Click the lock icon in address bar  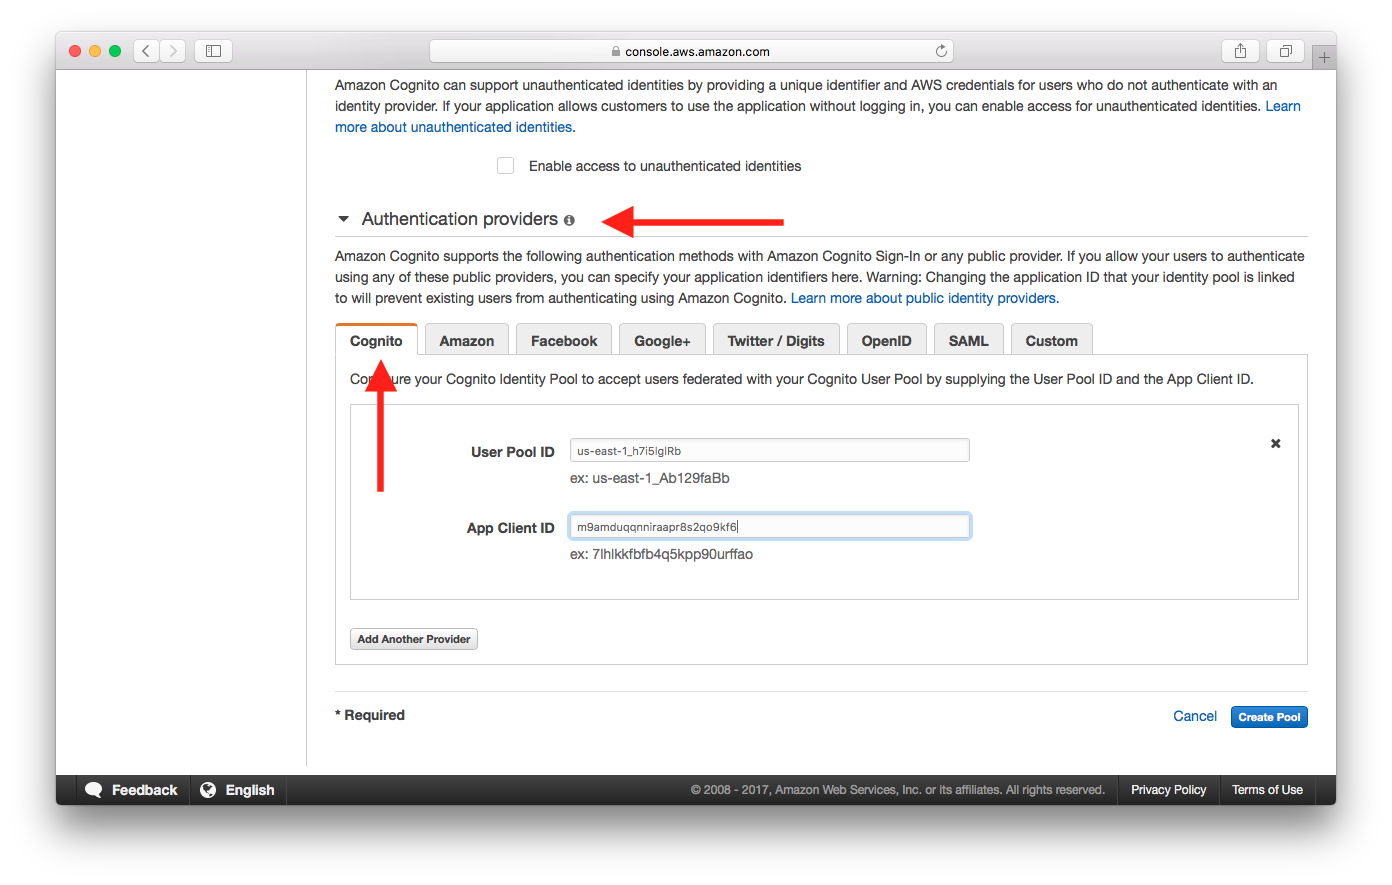[616, 51]
